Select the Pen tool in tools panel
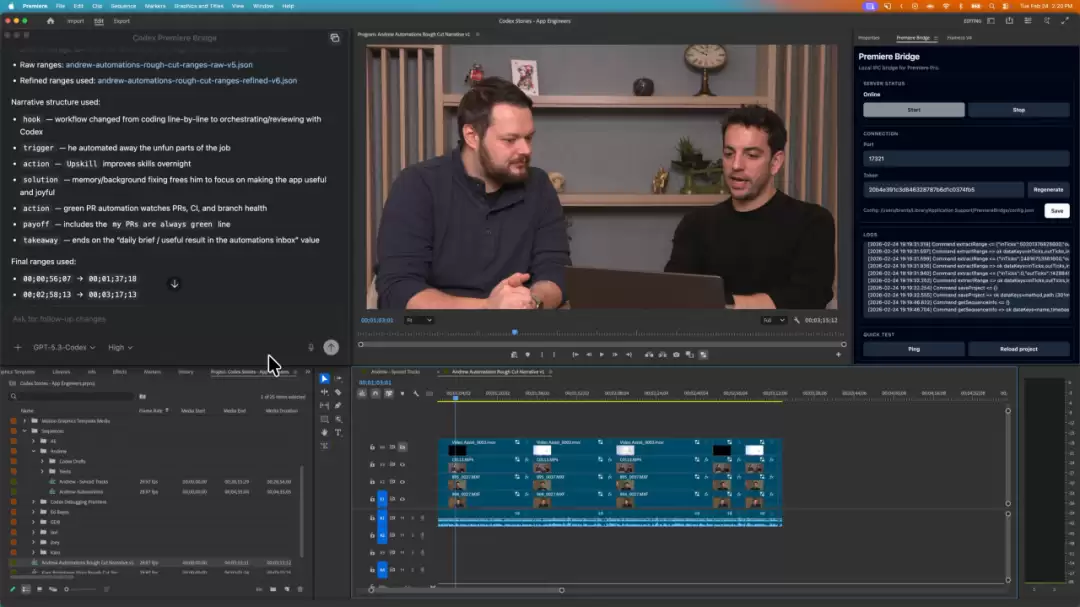Image resolution: width=1080 pixels, height=607 pixels. [338, 405]
